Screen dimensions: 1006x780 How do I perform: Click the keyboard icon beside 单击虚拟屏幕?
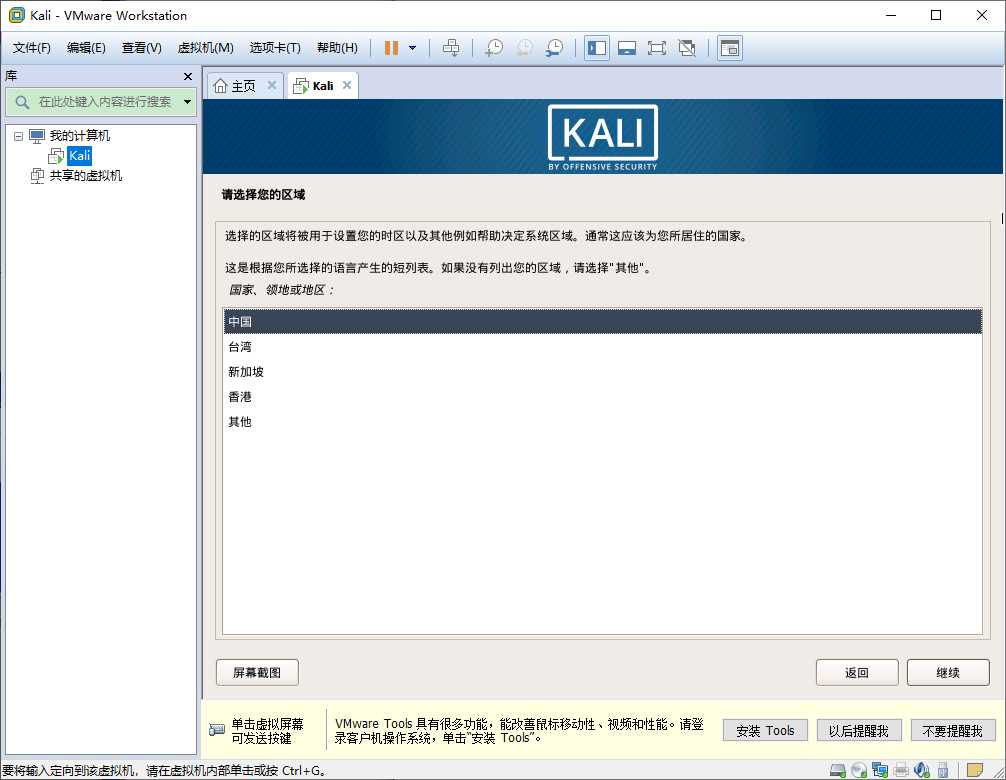(217, 730)
